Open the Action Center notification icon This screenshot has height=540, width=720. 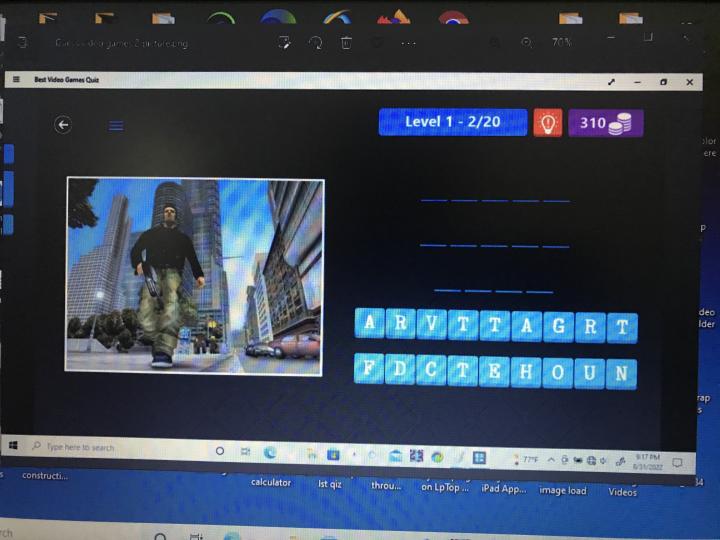677,462
